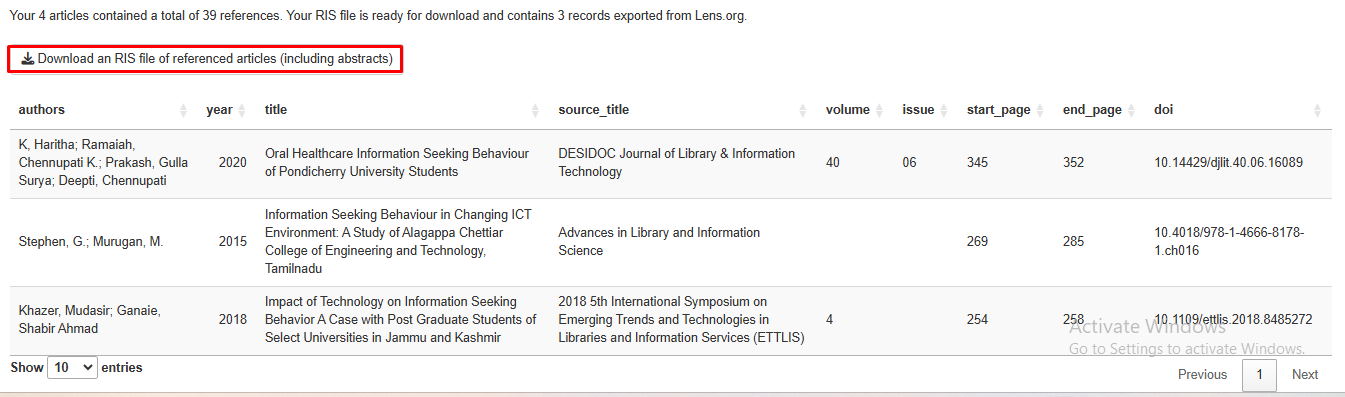Sort table by doi column arrows
The width and height of the screenshot is (1345, 397).
(x=1317, y=110)
